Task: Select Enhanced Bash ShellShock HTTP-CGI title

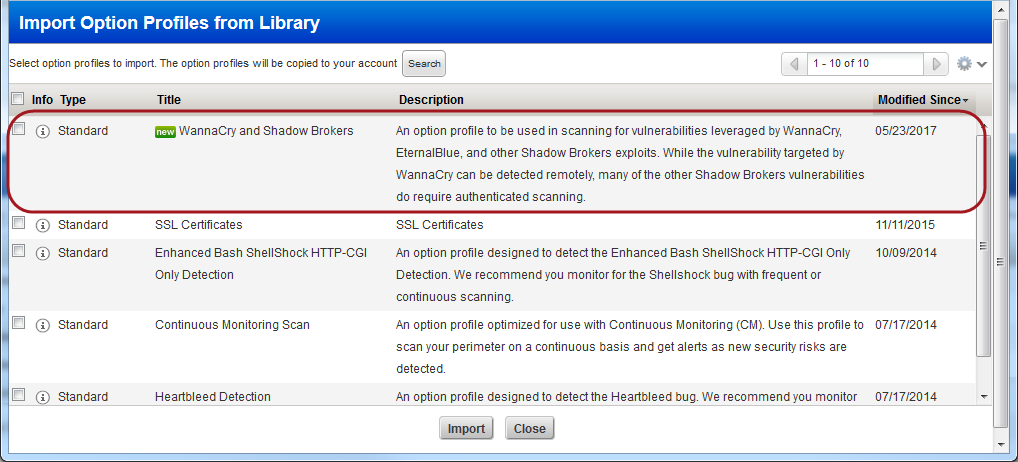Action: (261, 263)
